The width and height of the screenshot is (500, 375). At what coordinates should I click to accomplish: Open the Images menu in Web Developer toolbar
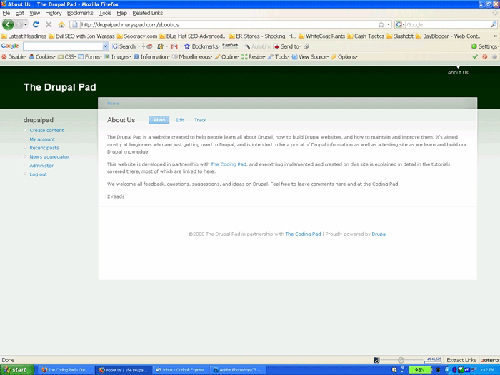click(117, 57)
